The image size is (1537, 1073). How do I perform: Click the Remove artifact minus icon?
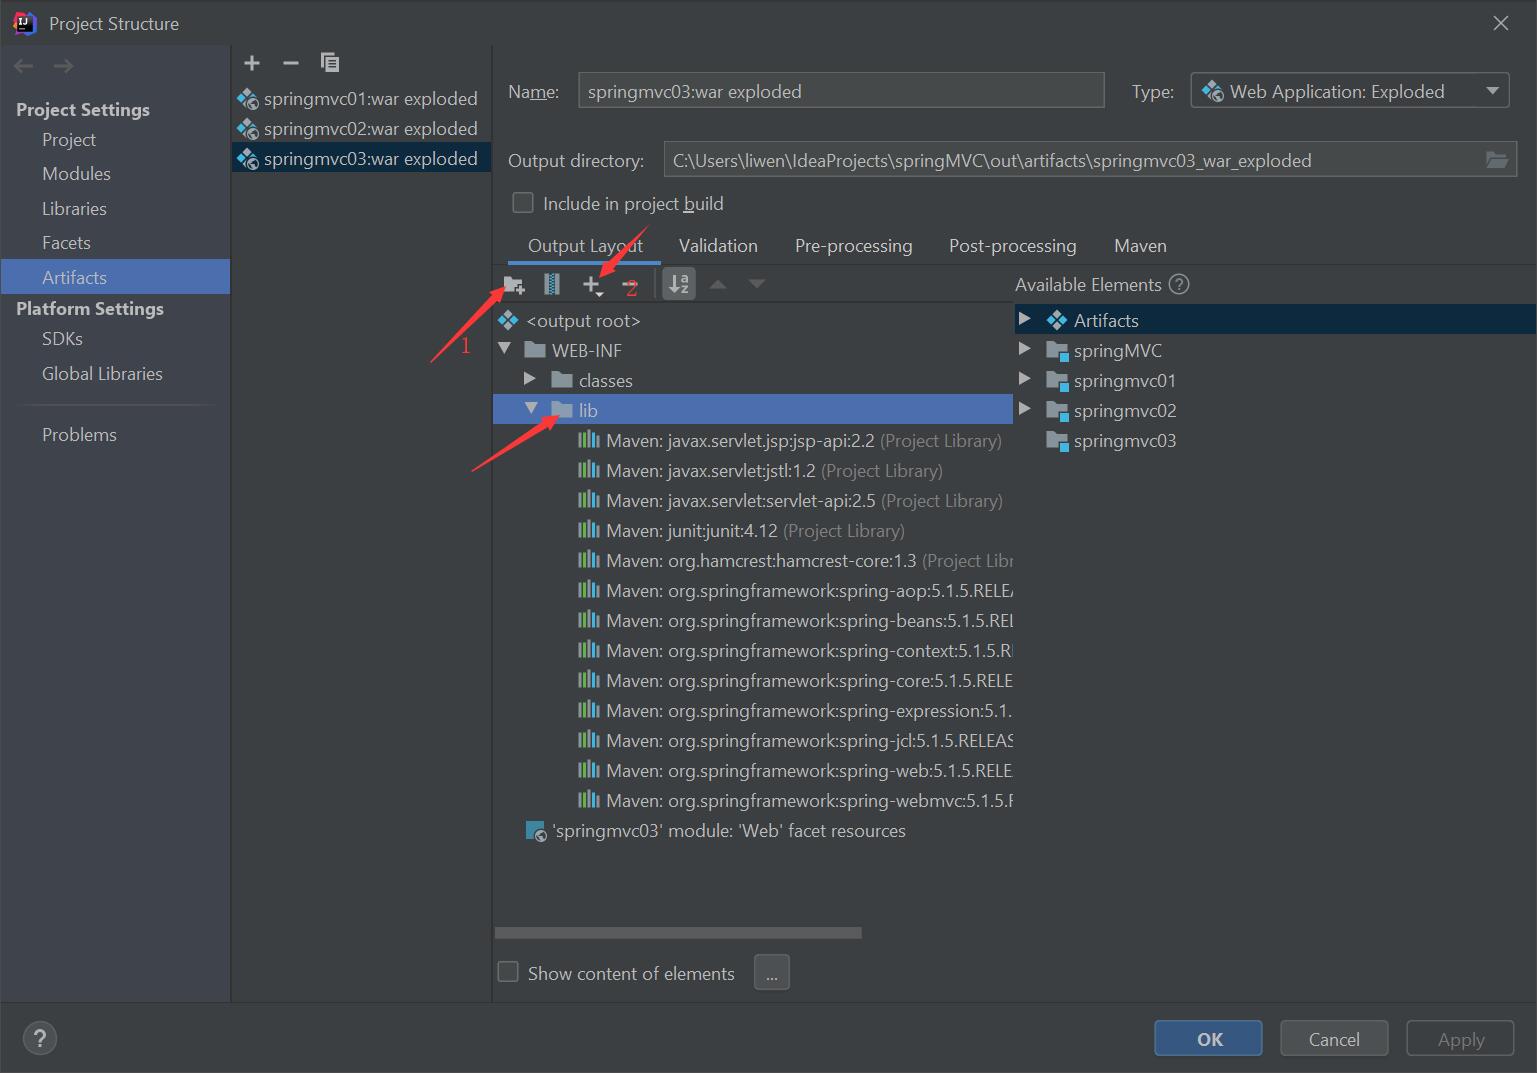pyautogui.click(x=291, y=63)
